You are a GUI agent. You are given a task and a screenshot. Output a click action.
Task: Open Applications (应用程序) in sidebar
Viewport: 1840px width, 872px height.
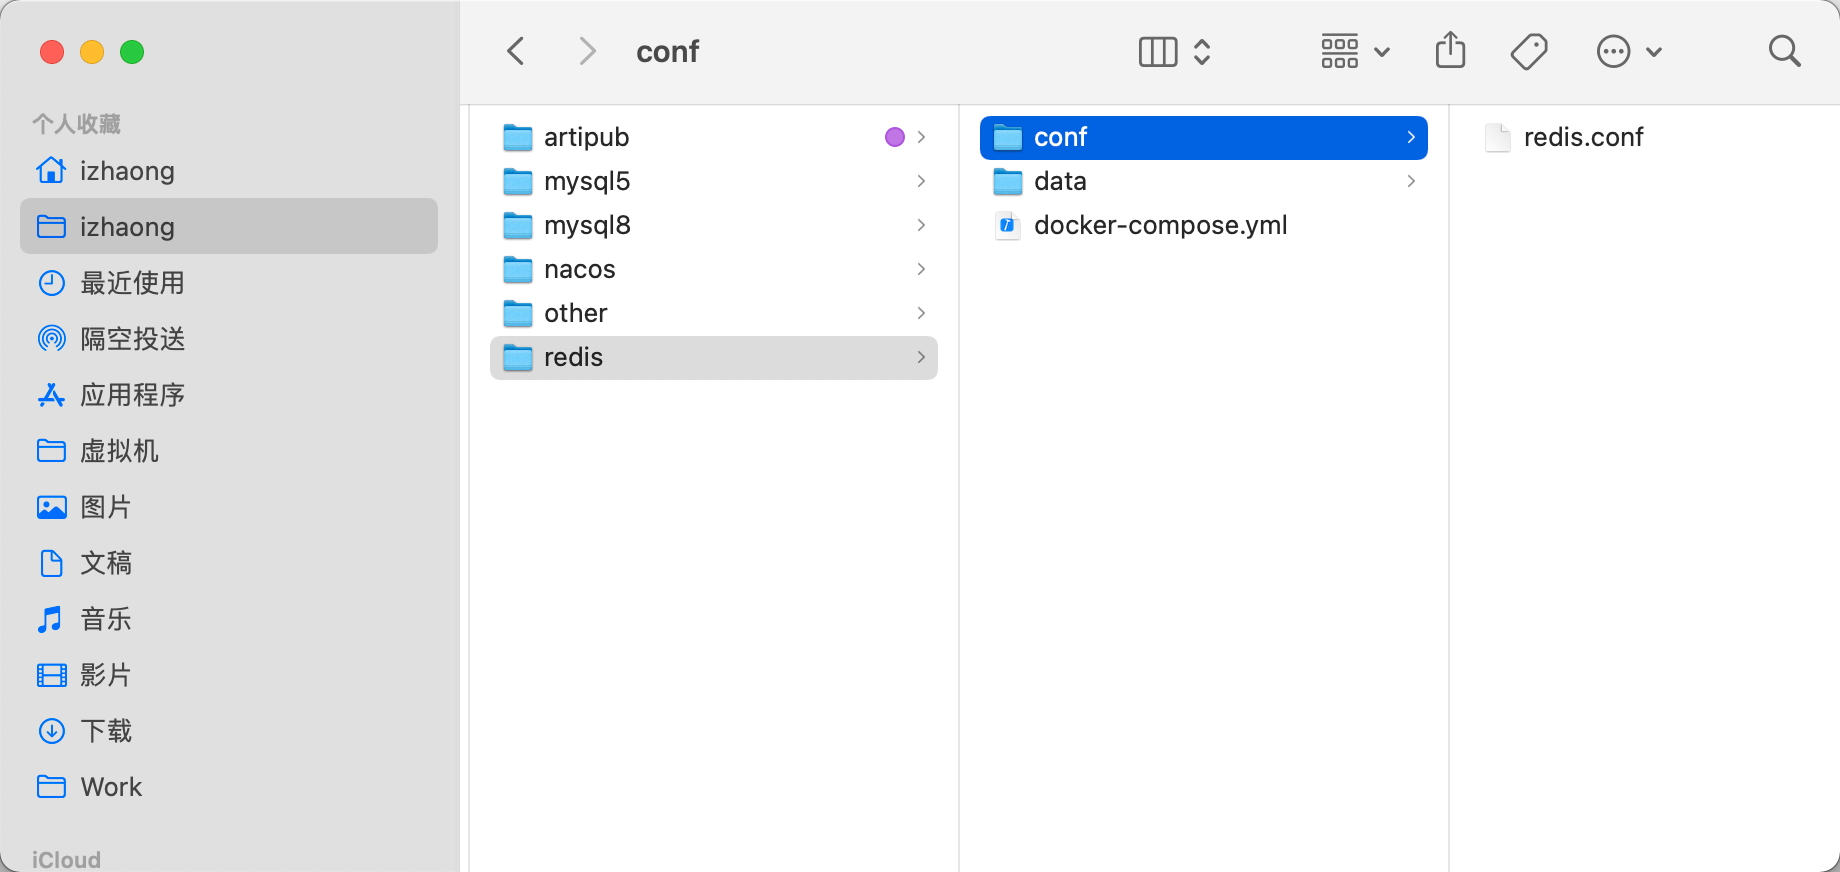(132, 395)
